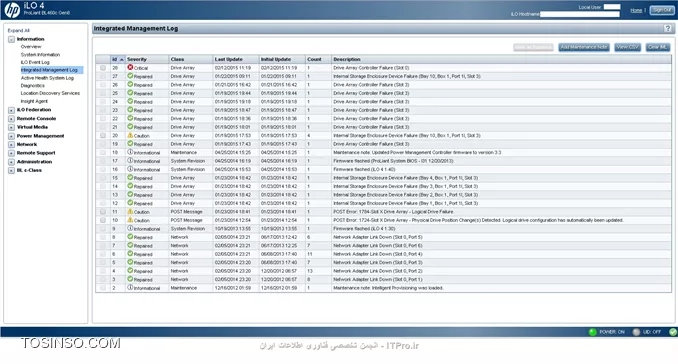Screen dimensions: 678x364
Task: Click the Clear IML button
Action: [658, 47]
